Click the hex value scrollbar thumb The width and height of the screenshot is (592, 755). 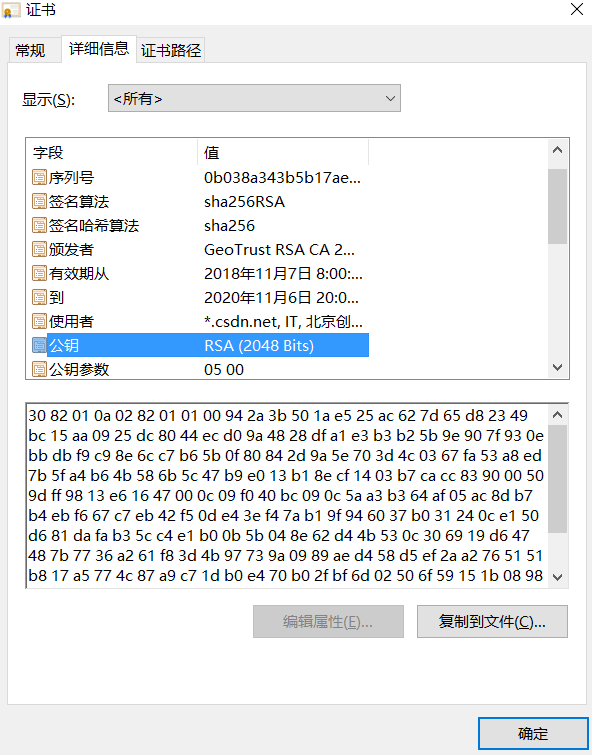[557, 479]
